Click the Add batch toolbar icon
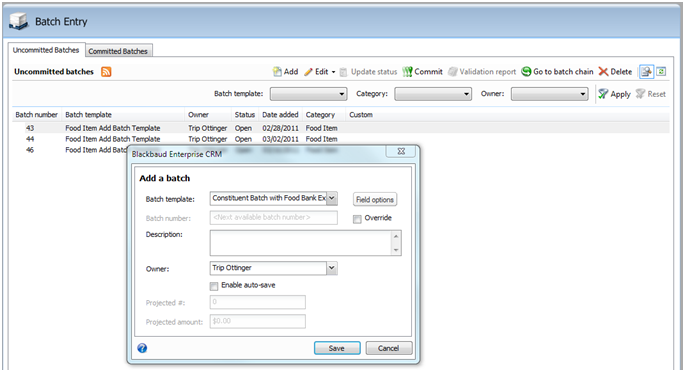 (x=277, y=72)
